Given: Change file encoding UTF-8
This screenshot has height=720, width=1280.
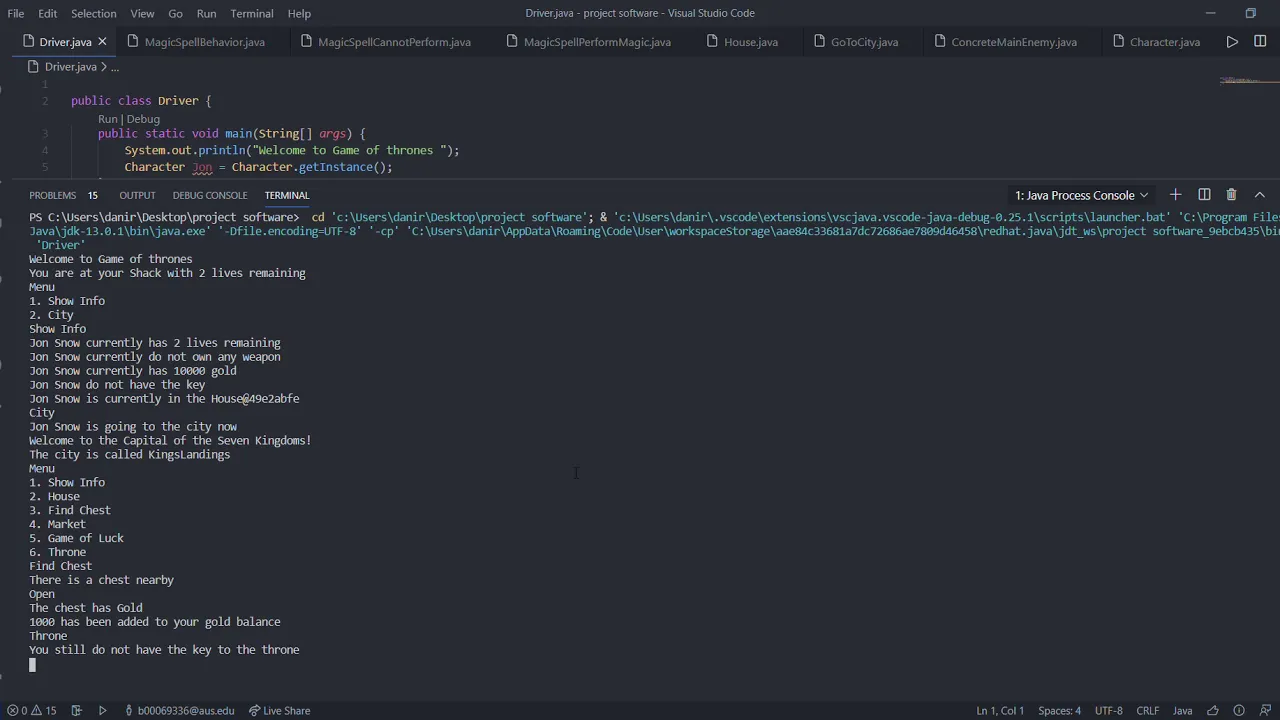Looking at the screenshot, I should (1108, 711).
